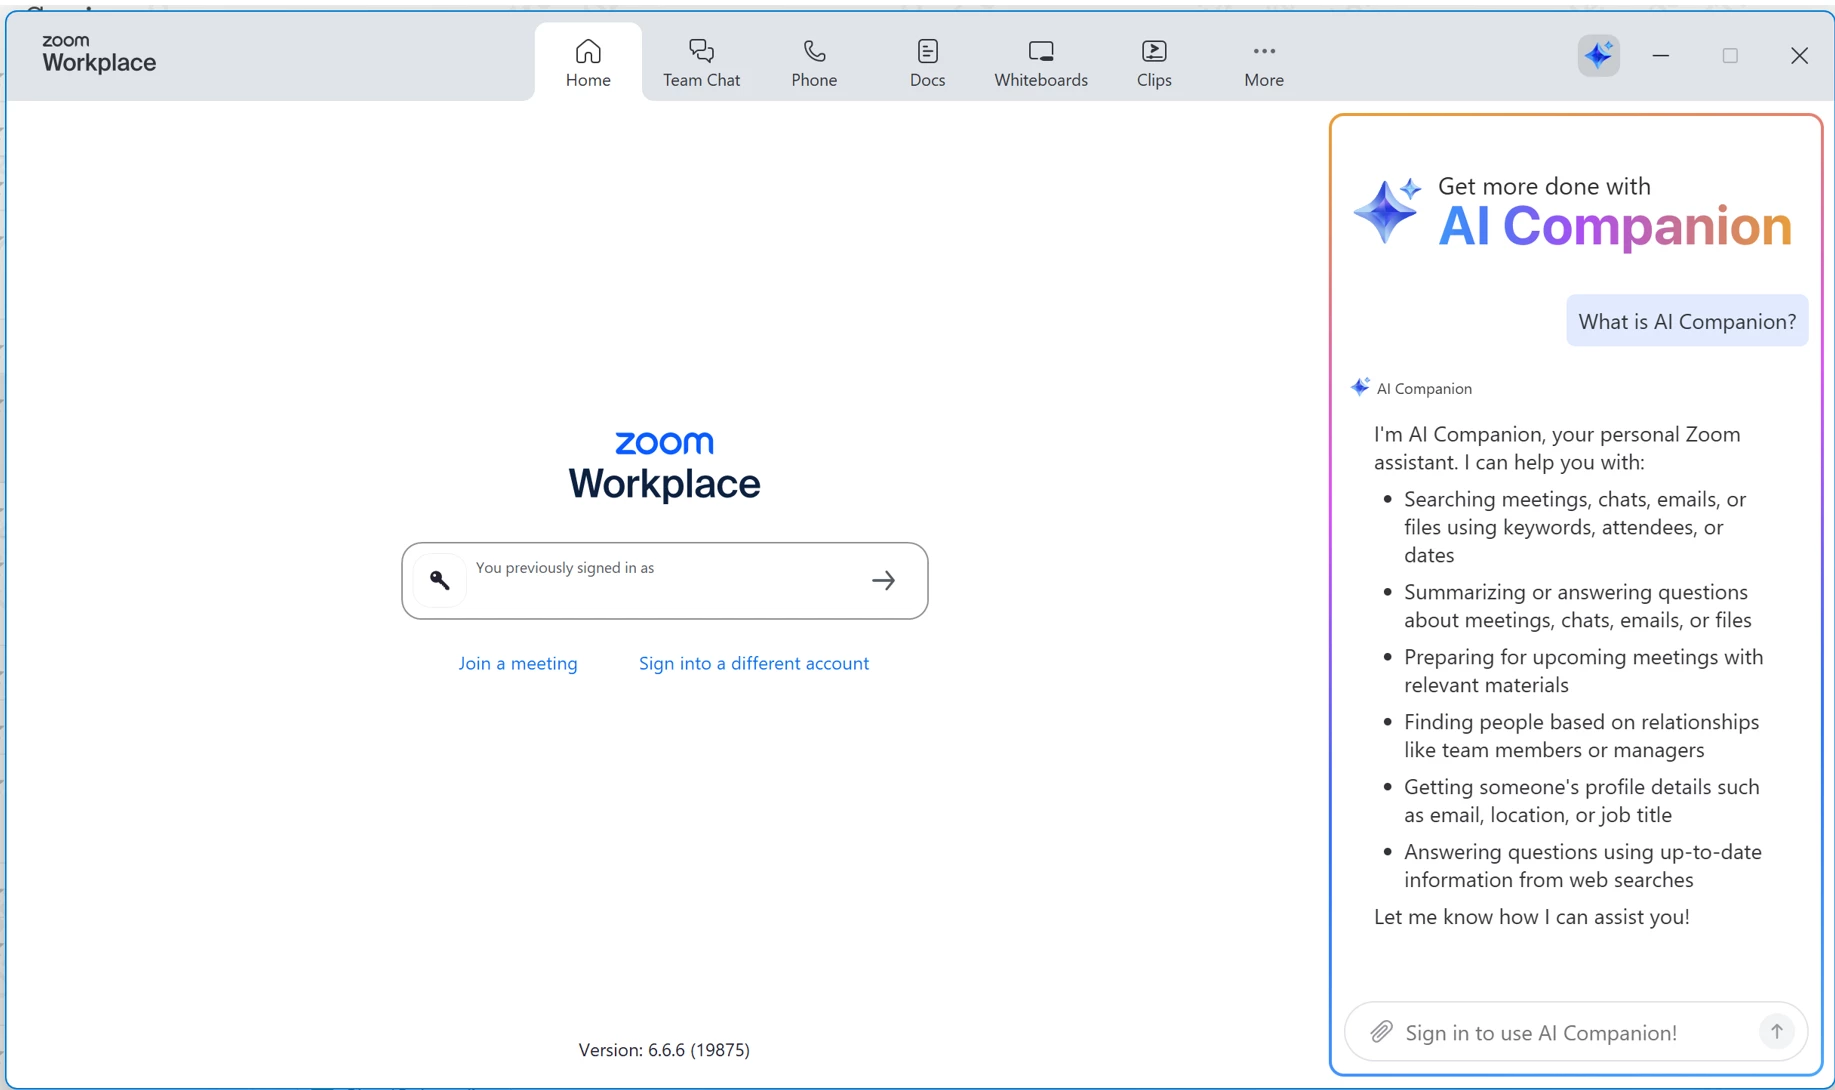Click the centered zoom Workplace logo
The image size is (1835, 1090).
pyautogui.click(x=665, y=466)
